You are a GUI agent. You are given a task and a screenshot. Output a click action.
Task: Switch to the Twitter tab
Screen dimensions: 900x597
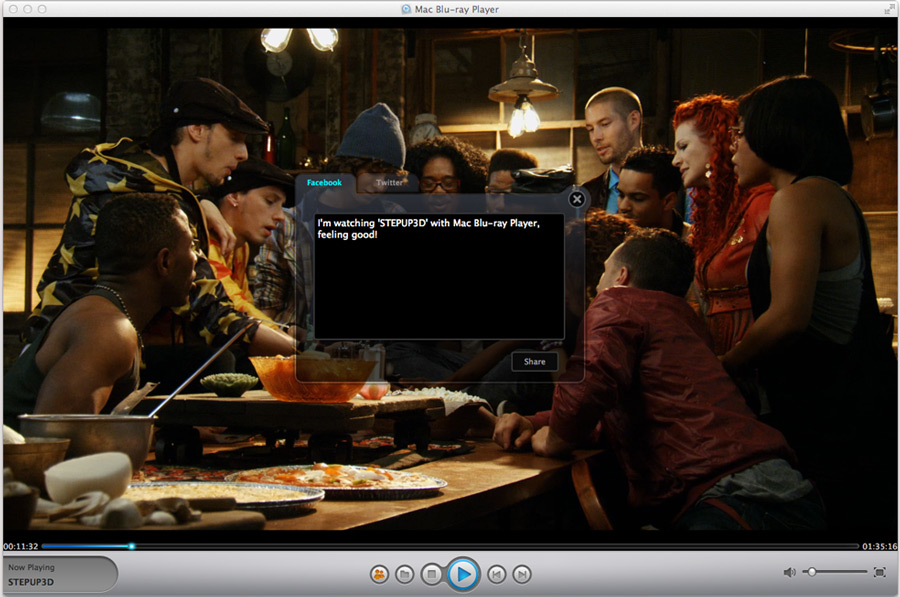click(389, 183)
